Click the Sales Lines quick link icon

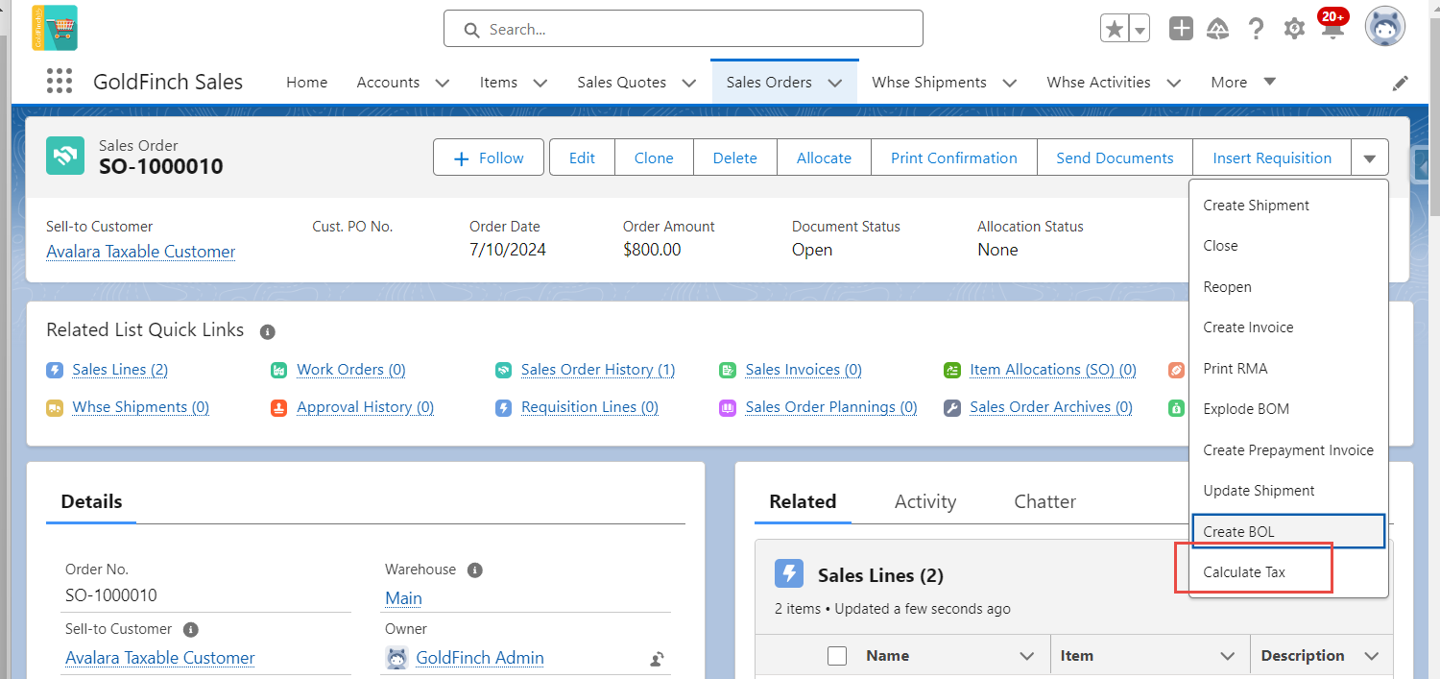(x=55, y=370)
